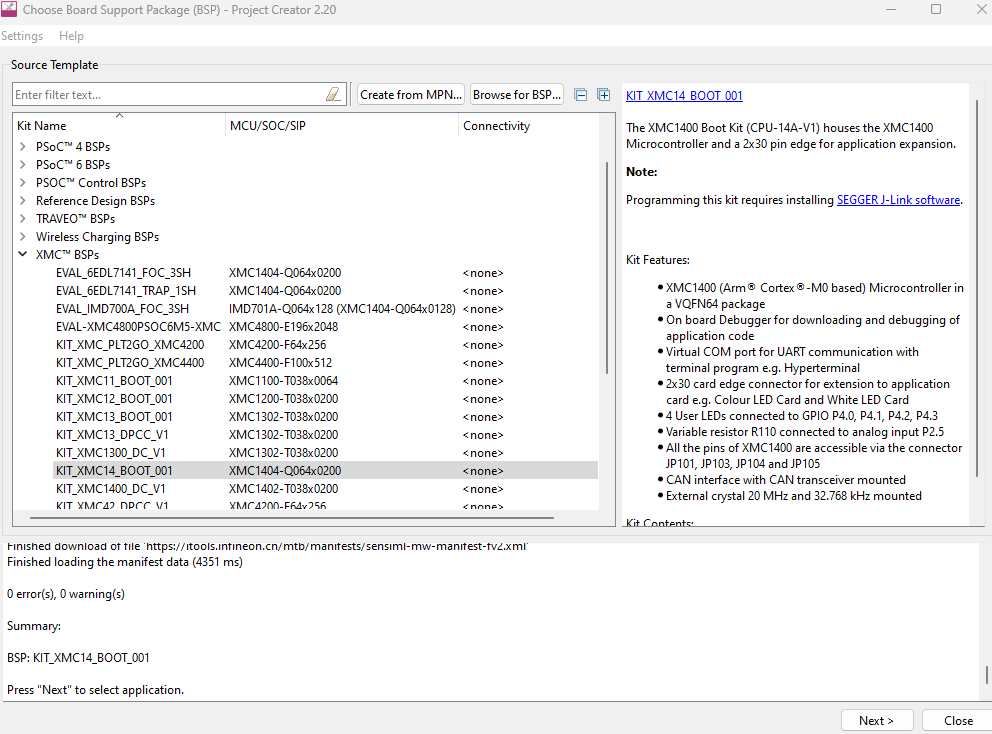Collapse all tree items icon
The width and height of the screenshot is (992, 734).
[581, 95]
